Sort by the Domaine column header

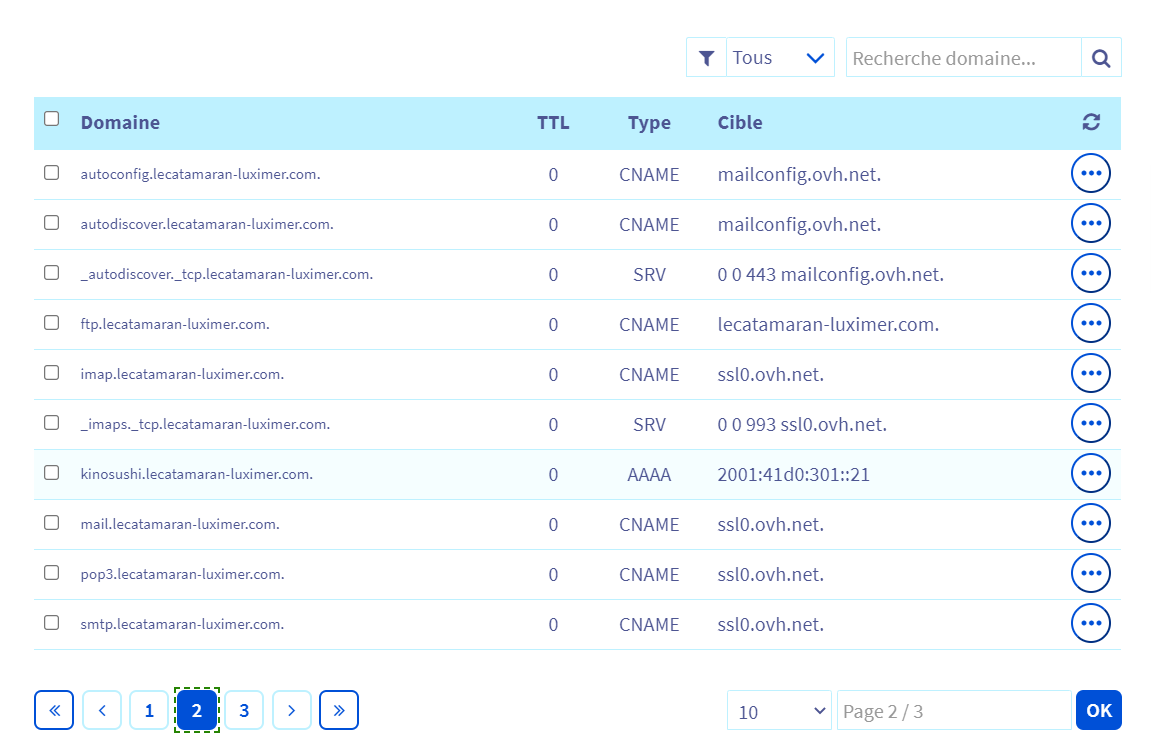pyautogui.click(x=120, y=123)
